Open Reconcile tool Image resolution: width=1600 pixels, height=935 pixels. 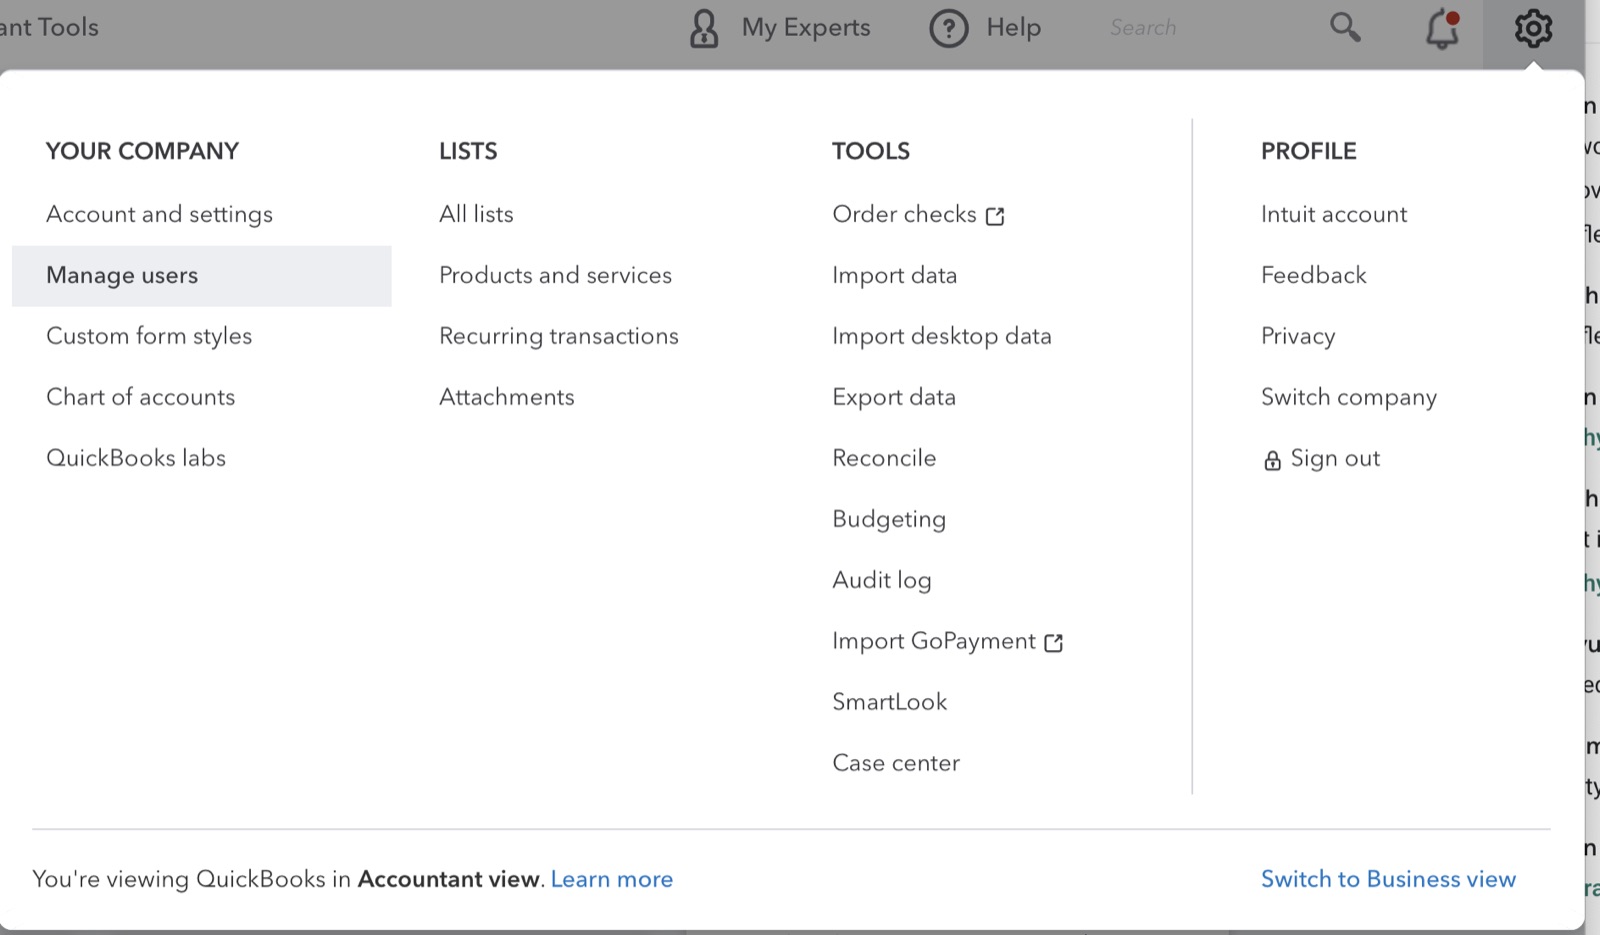coord(884,458)
